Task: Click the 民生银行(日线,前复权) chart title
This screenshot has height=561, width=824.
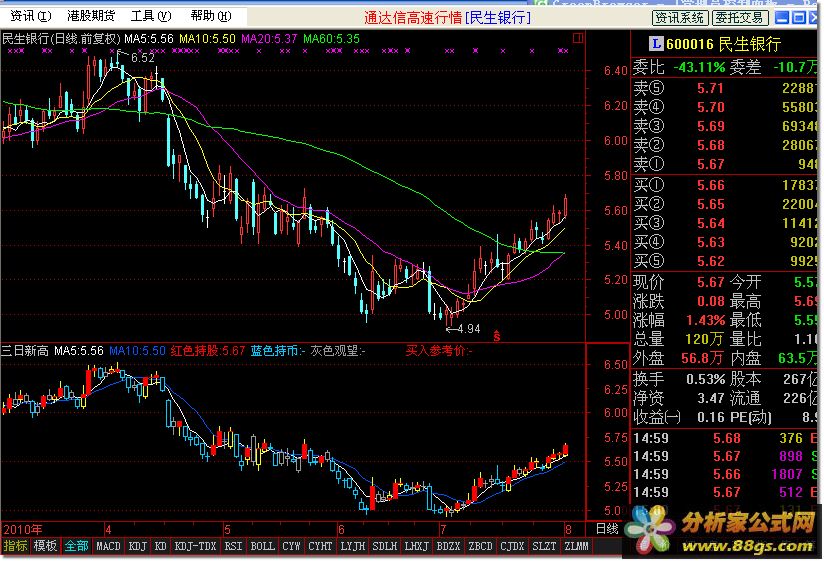Action: (x=61, y=39)
